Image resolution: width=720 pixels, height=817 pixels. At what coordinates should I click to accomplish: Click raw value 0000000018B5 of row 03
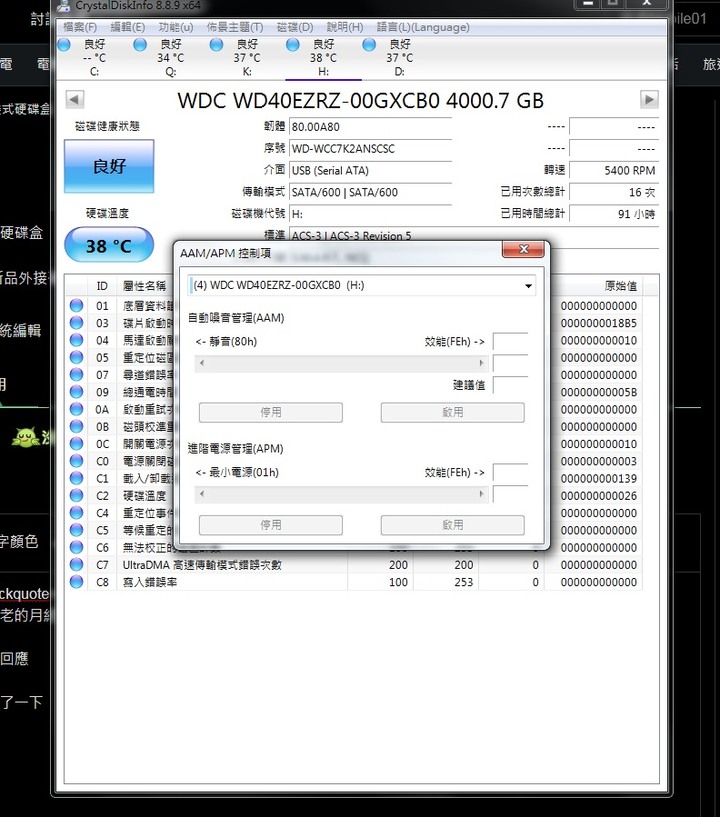click(x=599, y=323)
